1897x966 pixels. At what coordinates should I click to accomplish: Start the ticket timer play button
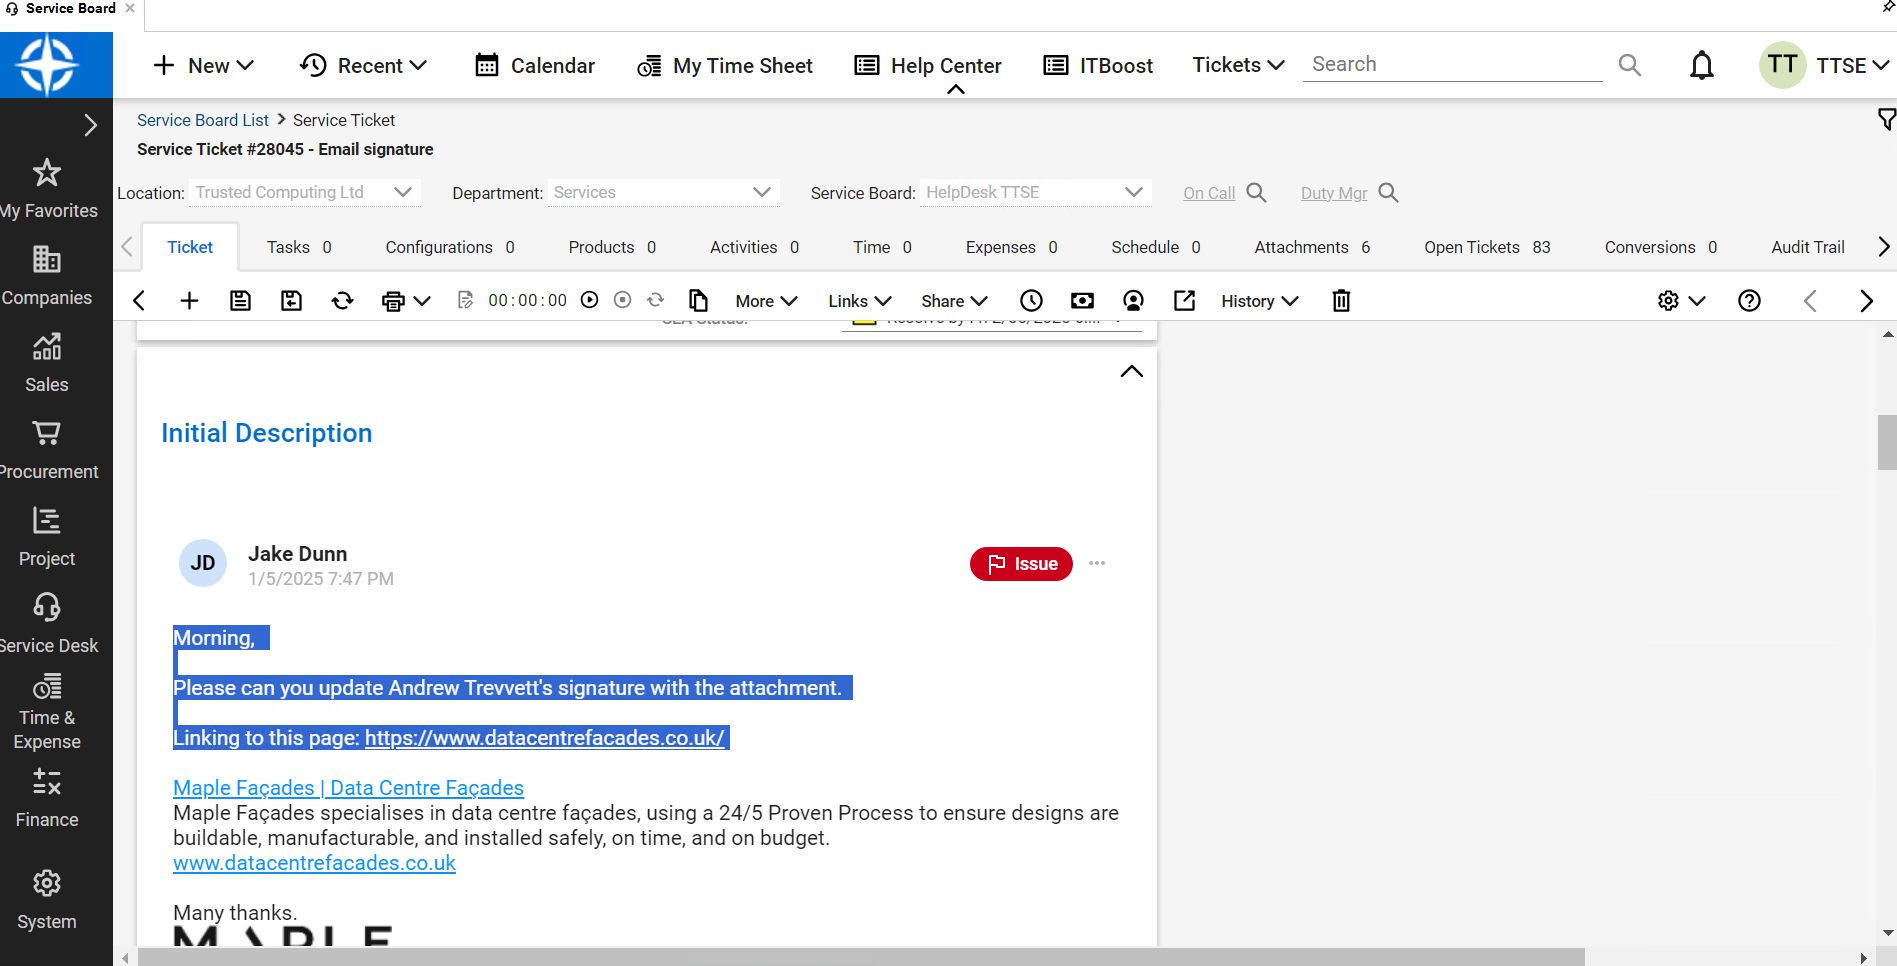pos(590,300)
